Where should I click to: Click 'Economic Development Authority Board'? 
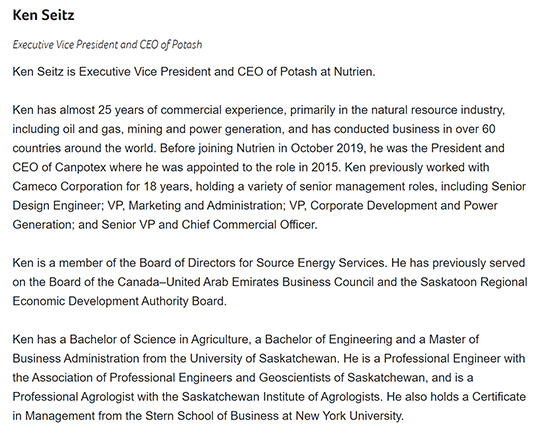[x=118, y=301]
